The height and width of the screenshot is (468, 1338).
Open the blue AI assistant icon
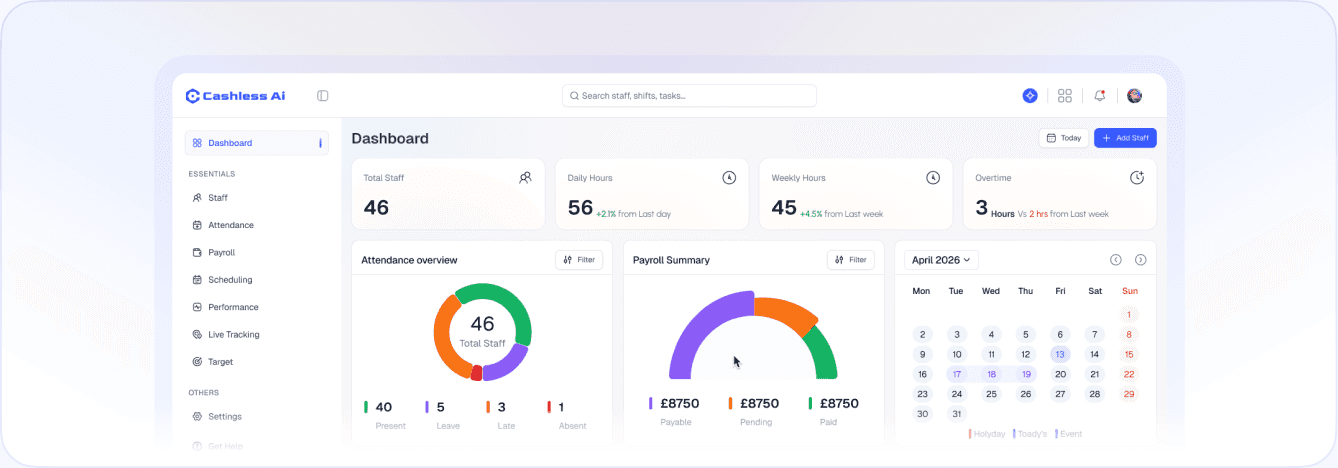click(1030, 96)
